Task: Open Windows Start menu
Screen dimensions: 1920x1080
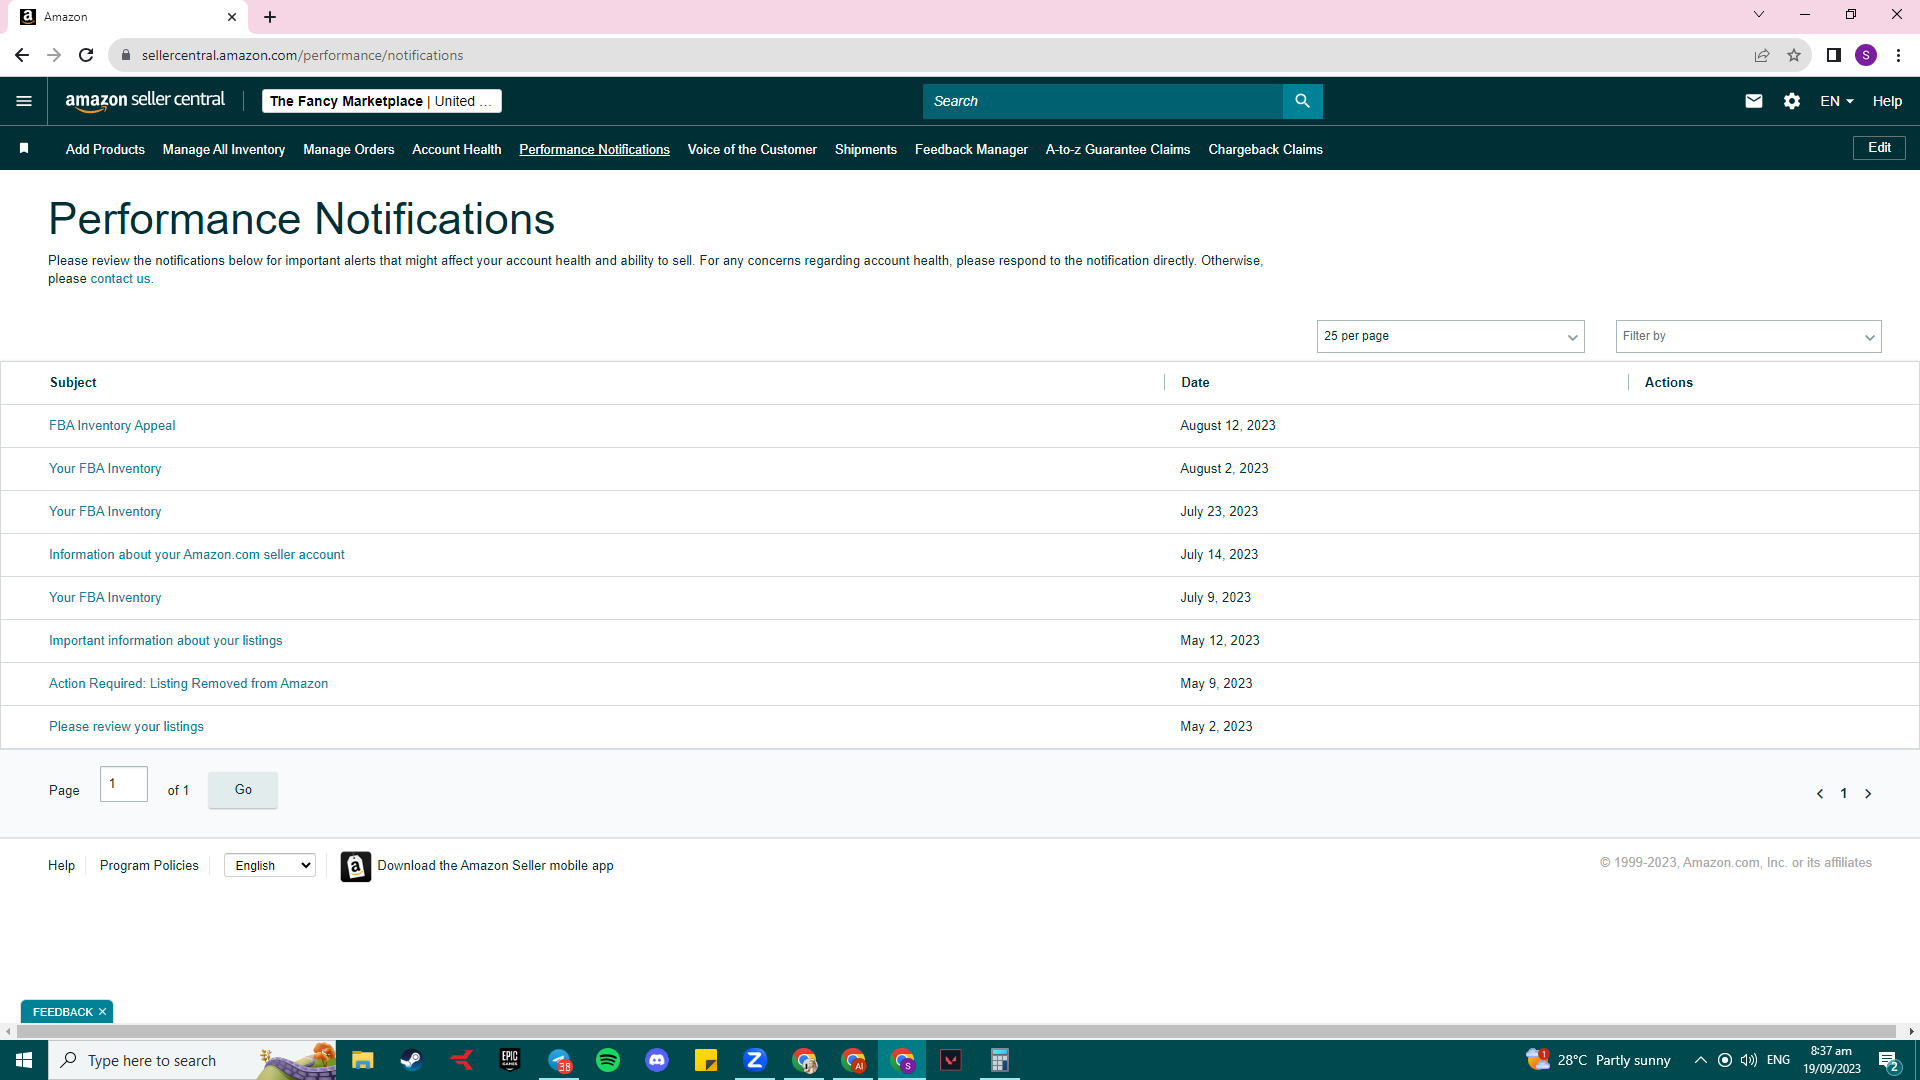Action: coord(24,1060)
